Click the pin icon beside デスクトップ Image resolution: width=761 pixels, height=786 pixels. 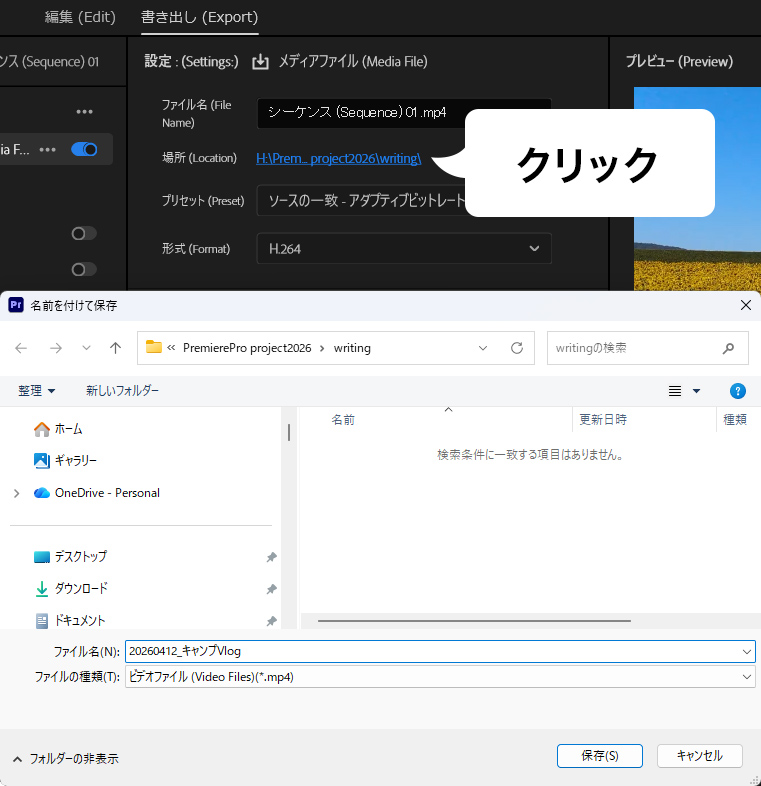coord(271,557)
